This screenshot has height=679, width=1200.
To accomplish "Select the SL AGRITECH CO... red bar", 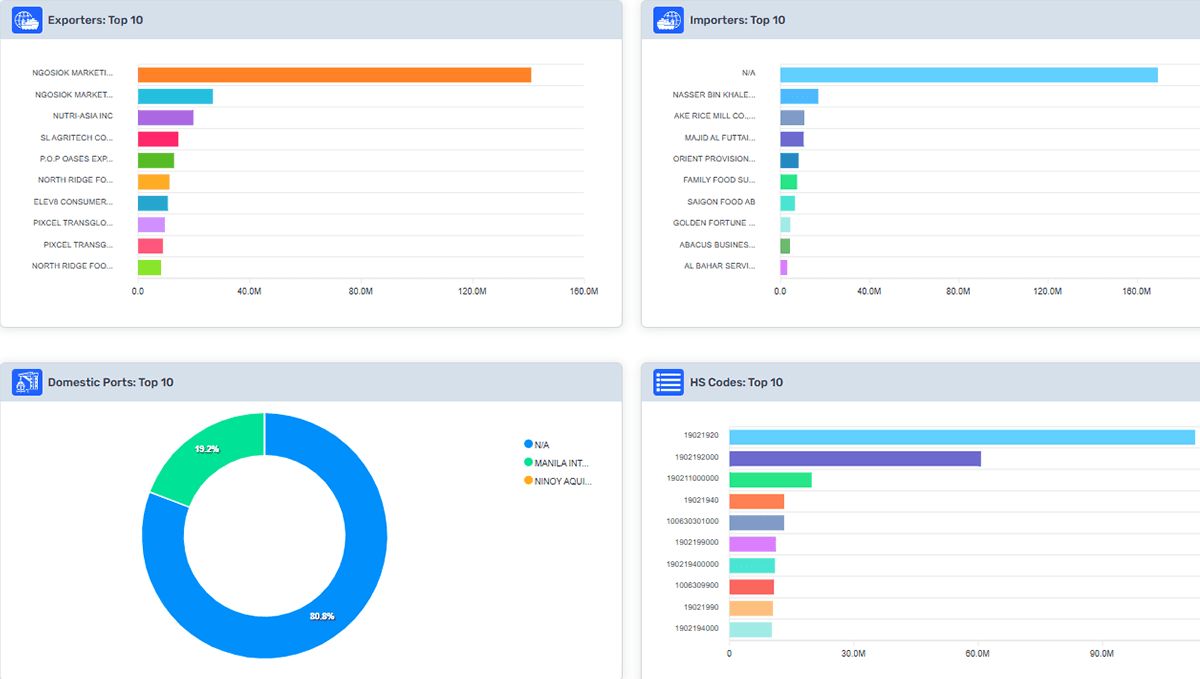I will [x=158, y=139].
